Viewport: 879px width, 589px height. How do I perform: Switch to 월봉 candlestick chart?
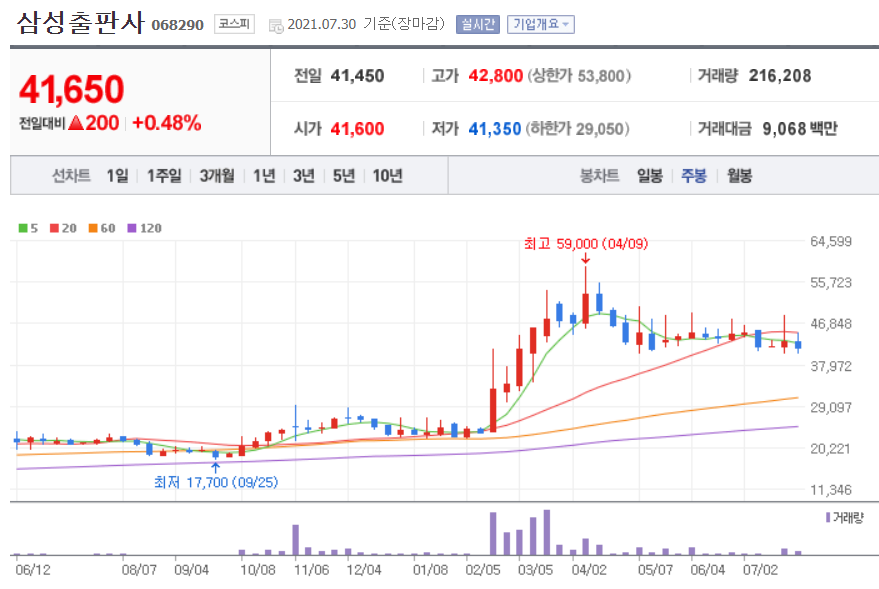pos(739,176)
